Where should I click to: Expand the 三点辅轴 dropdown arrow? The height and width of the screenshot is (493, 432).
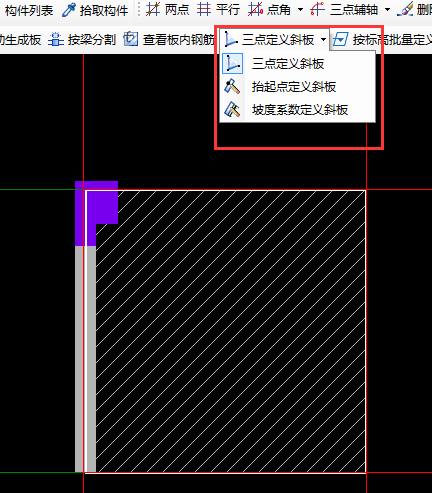coord(387,10)
